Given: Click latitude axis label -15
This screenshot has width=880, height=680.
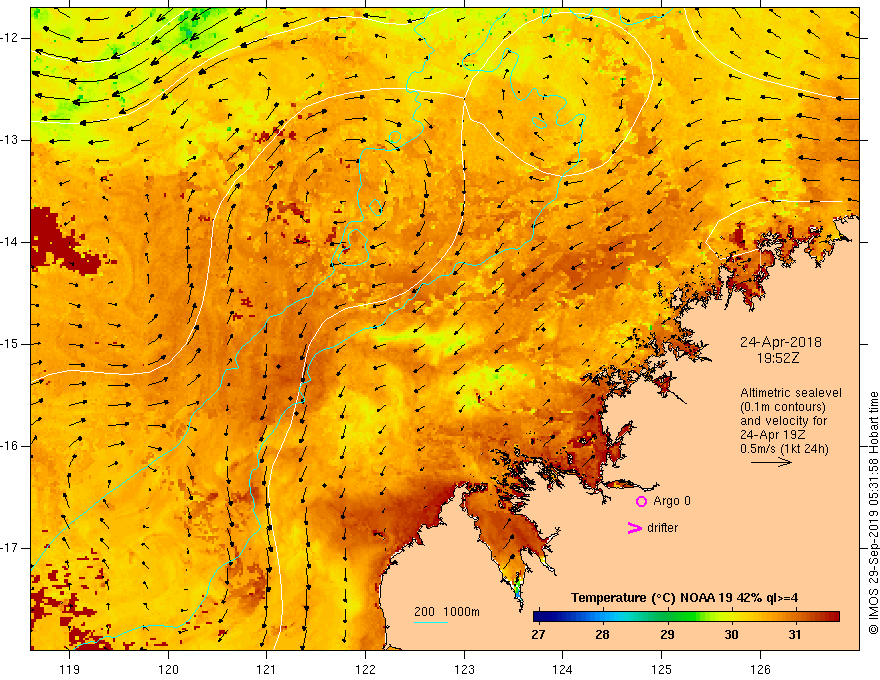Looking at the screenshot, I should coord(10,344).
